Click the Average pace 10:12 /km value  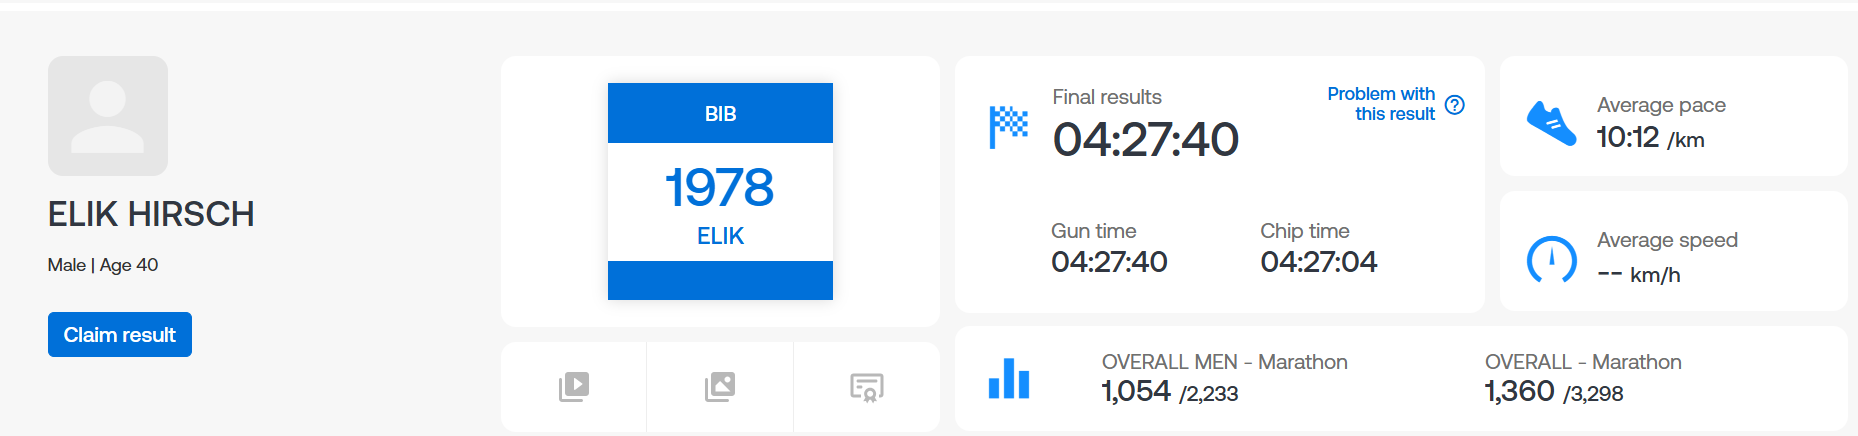1650,138
